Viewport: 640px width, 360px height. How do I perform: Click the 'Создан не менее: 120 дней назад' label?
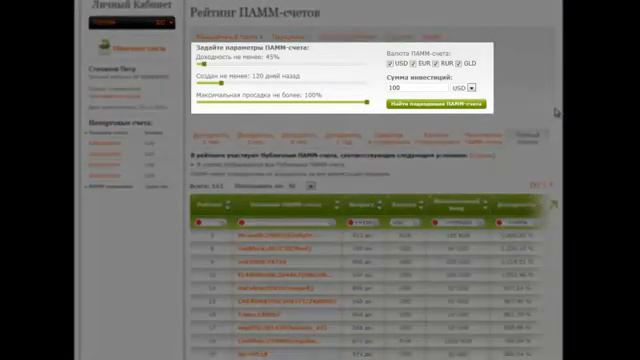pyautogui.click(x=248, y=76)
